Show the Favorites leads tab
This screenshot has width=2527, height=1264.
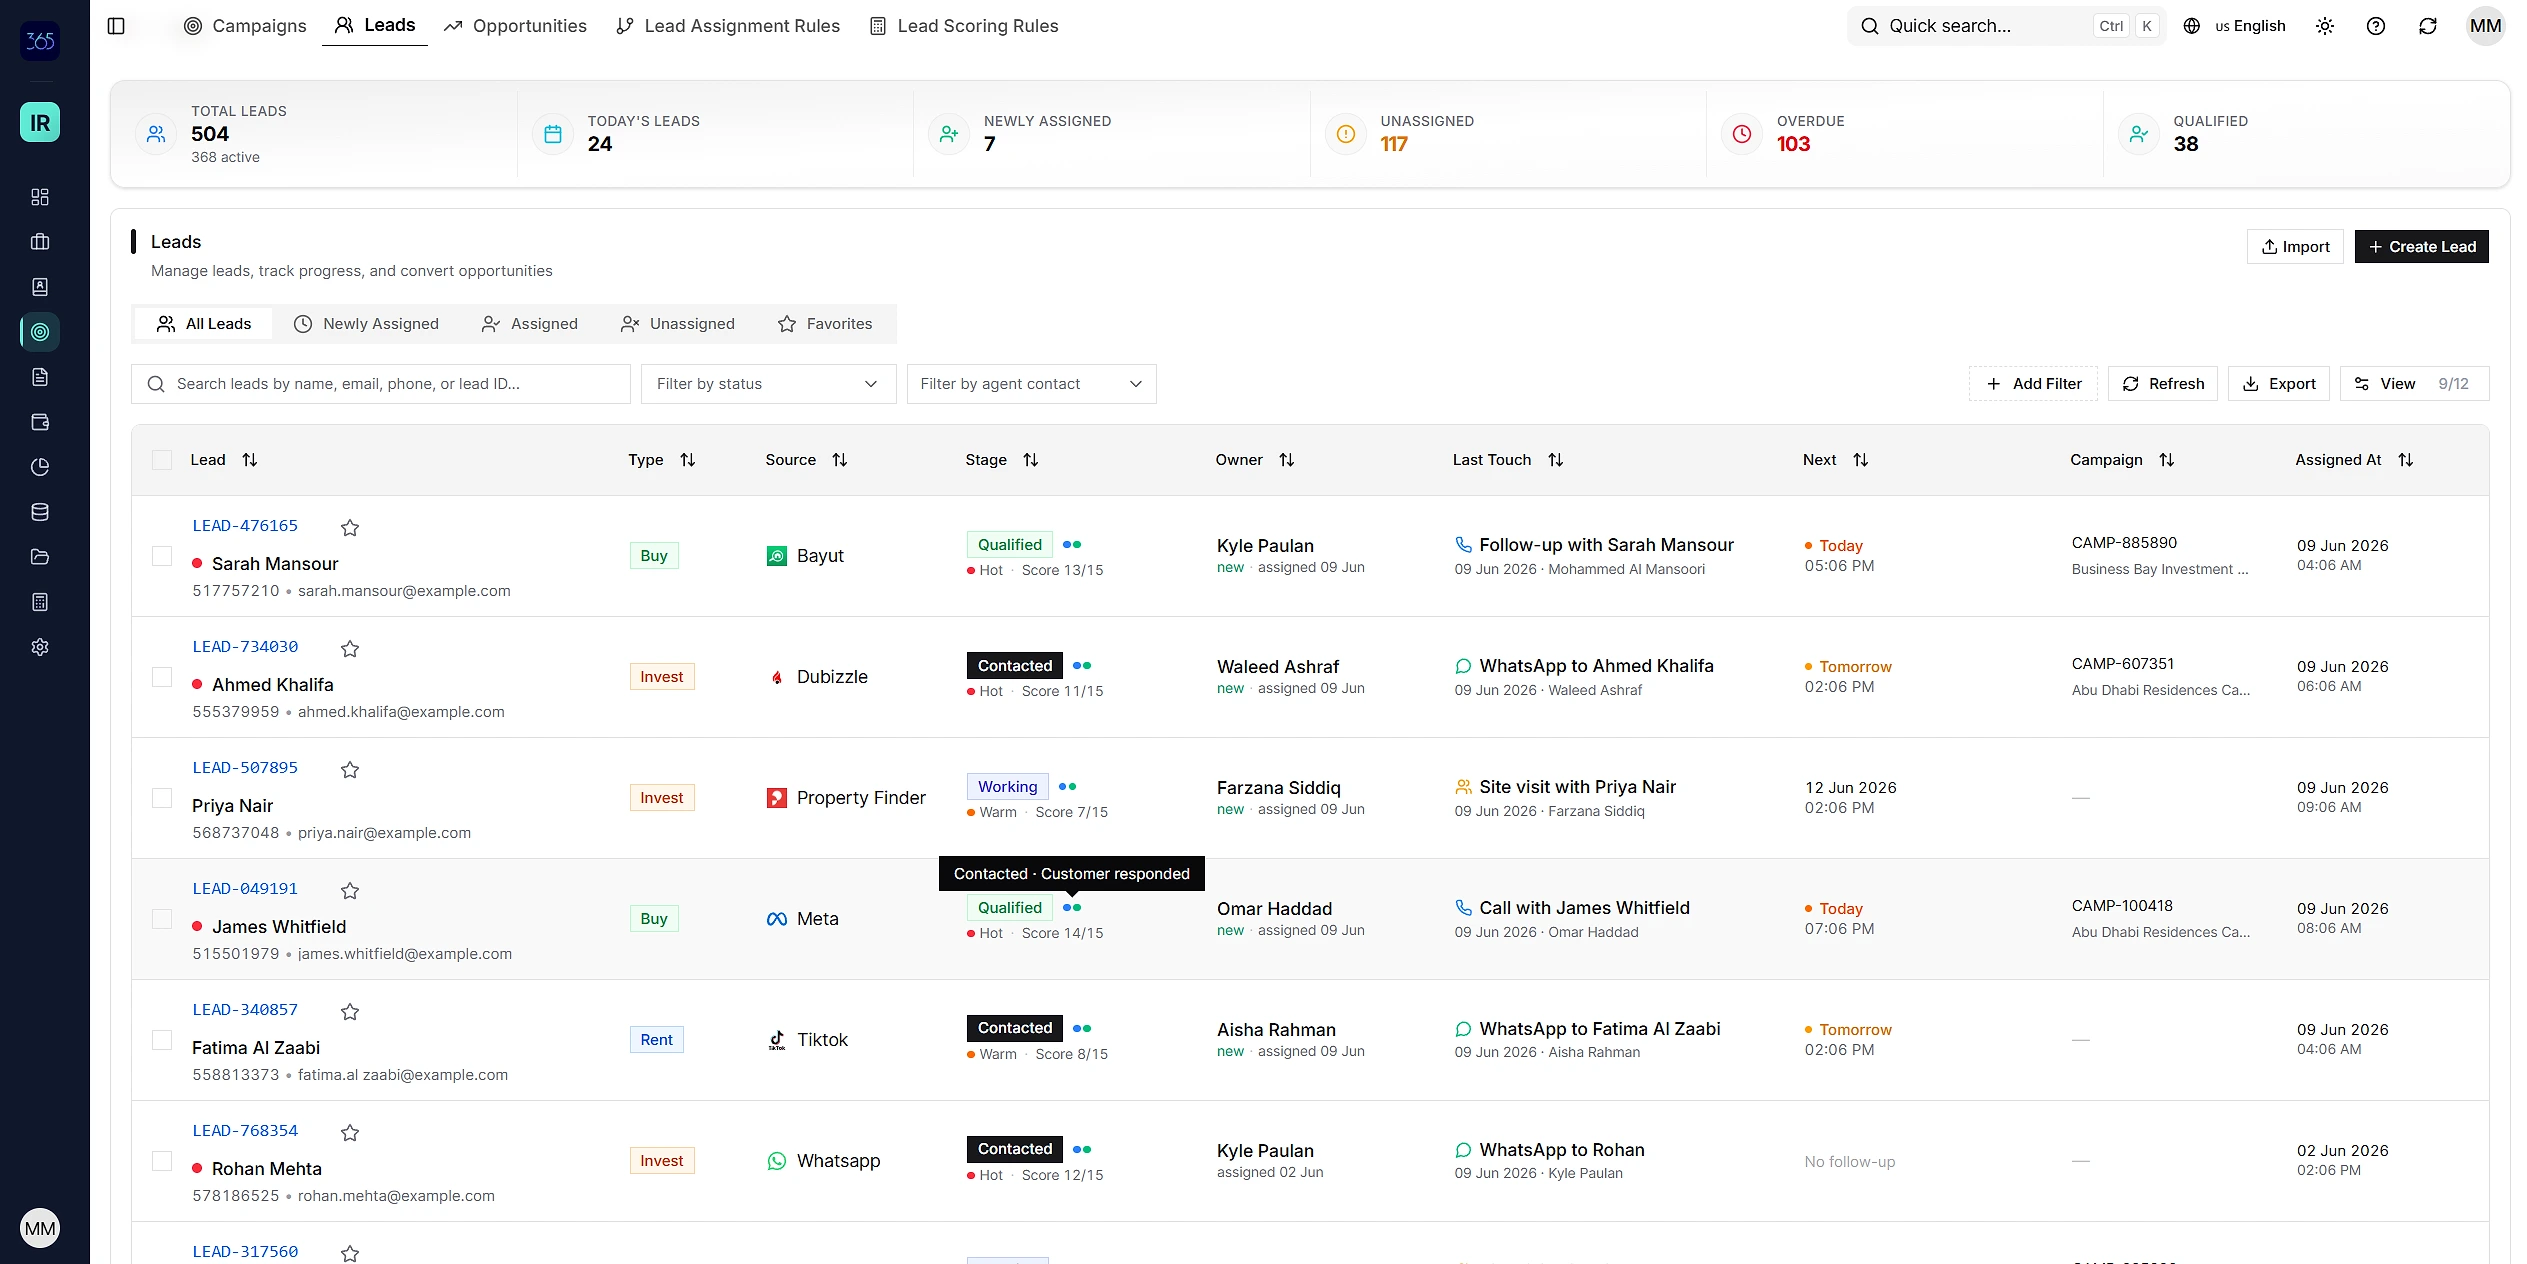coord(825,324)
